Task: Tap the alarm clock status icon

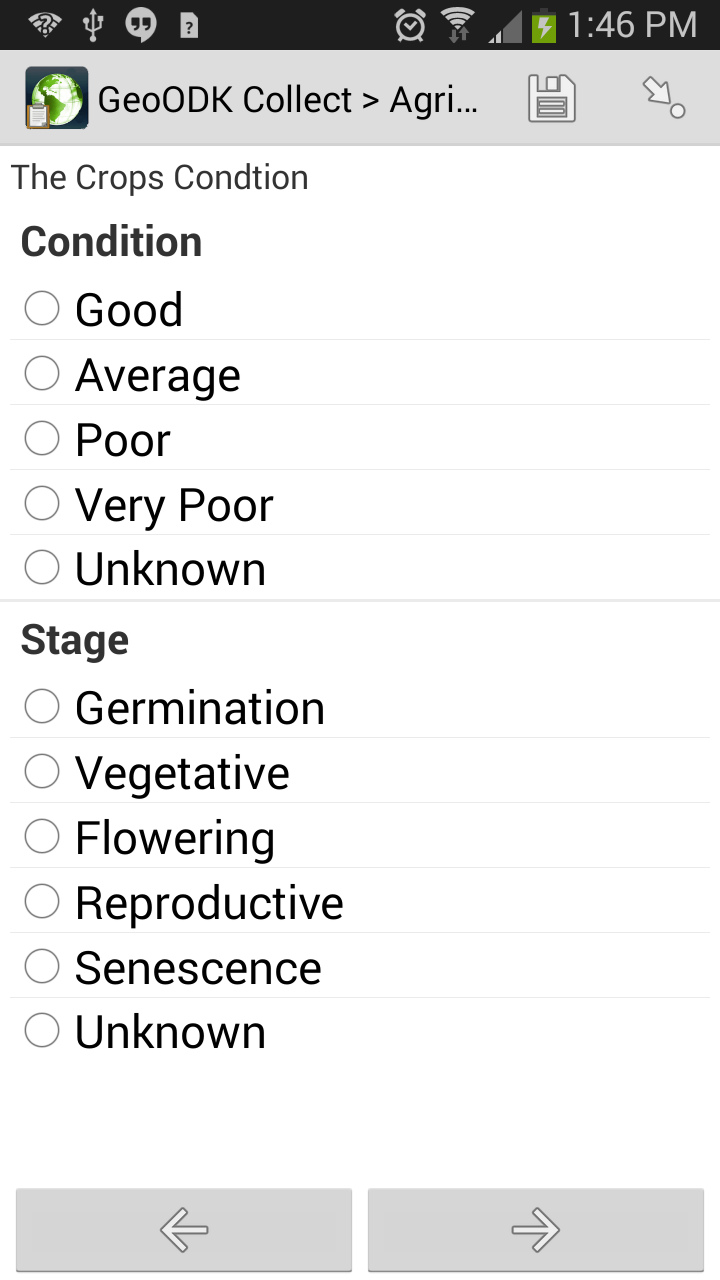Action: tap(410, 25)
